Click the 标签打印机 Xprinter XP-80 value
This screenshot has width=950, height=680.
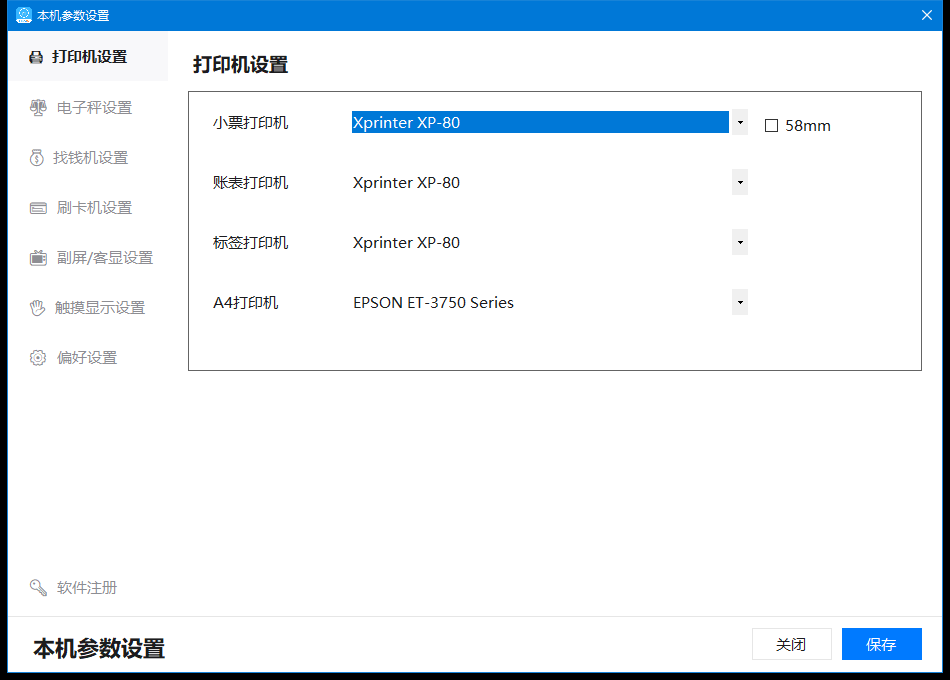407,242
